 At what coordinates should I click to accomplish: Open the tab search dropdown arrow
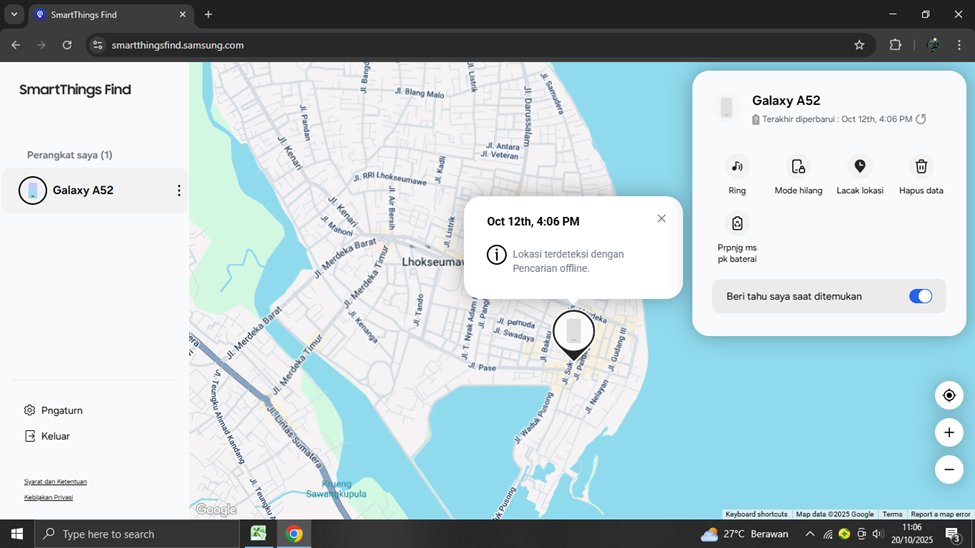pyautogui.click(x=14, y=14)
